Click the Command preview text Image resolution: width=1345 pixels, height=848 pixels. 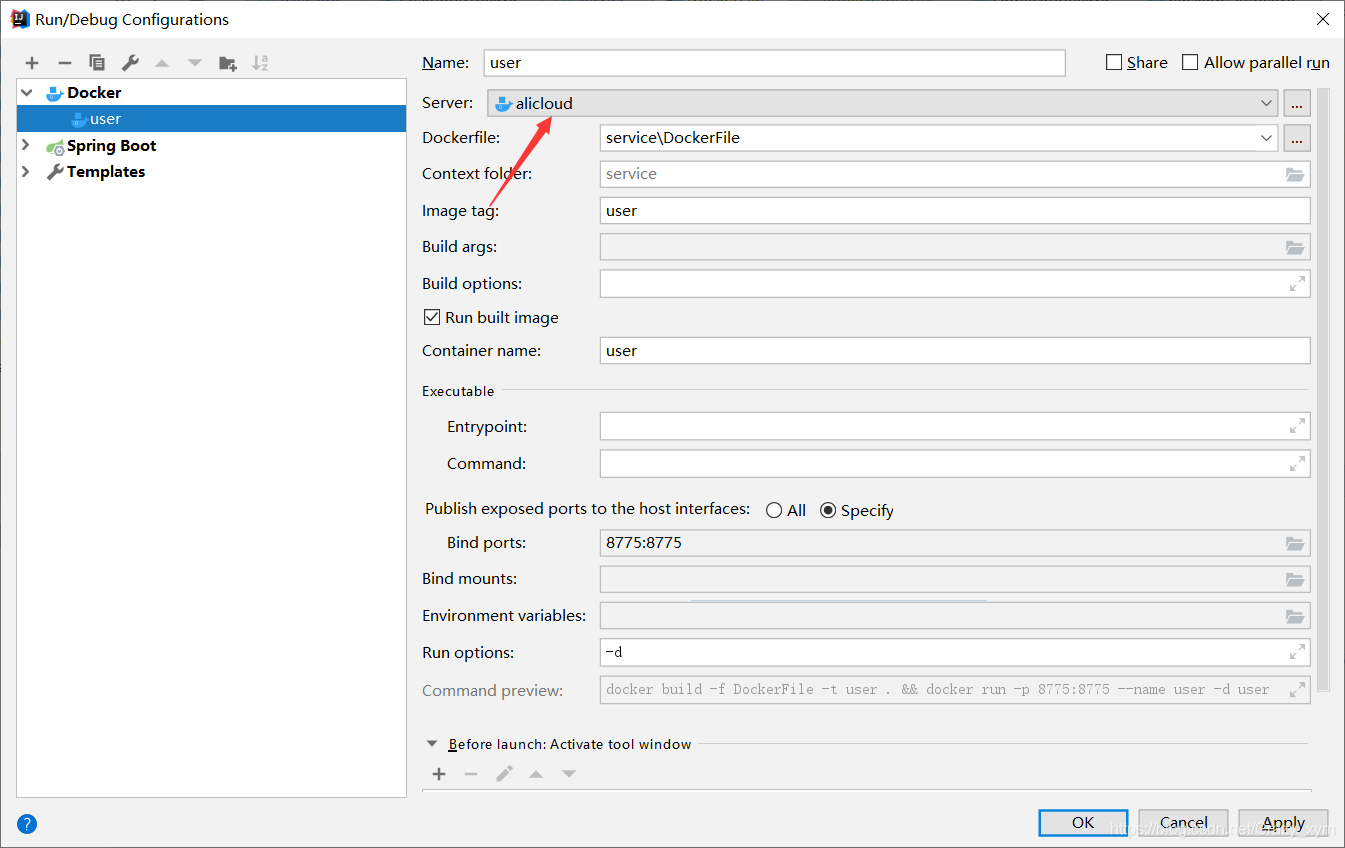937,690
